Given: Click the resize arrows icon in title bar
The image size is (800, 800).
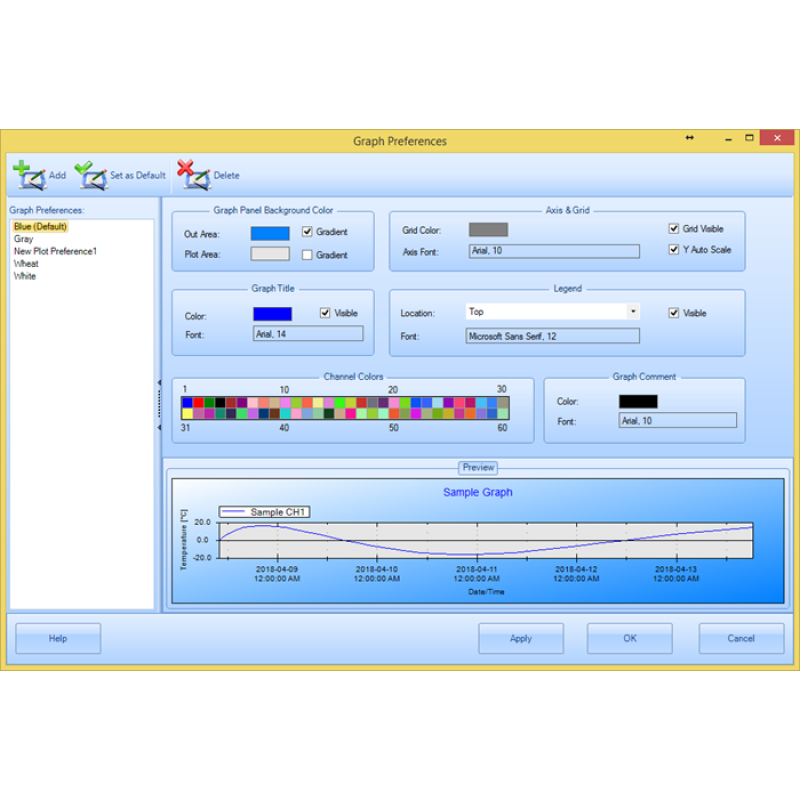Looking at the screenshot, I should [689, 138].
